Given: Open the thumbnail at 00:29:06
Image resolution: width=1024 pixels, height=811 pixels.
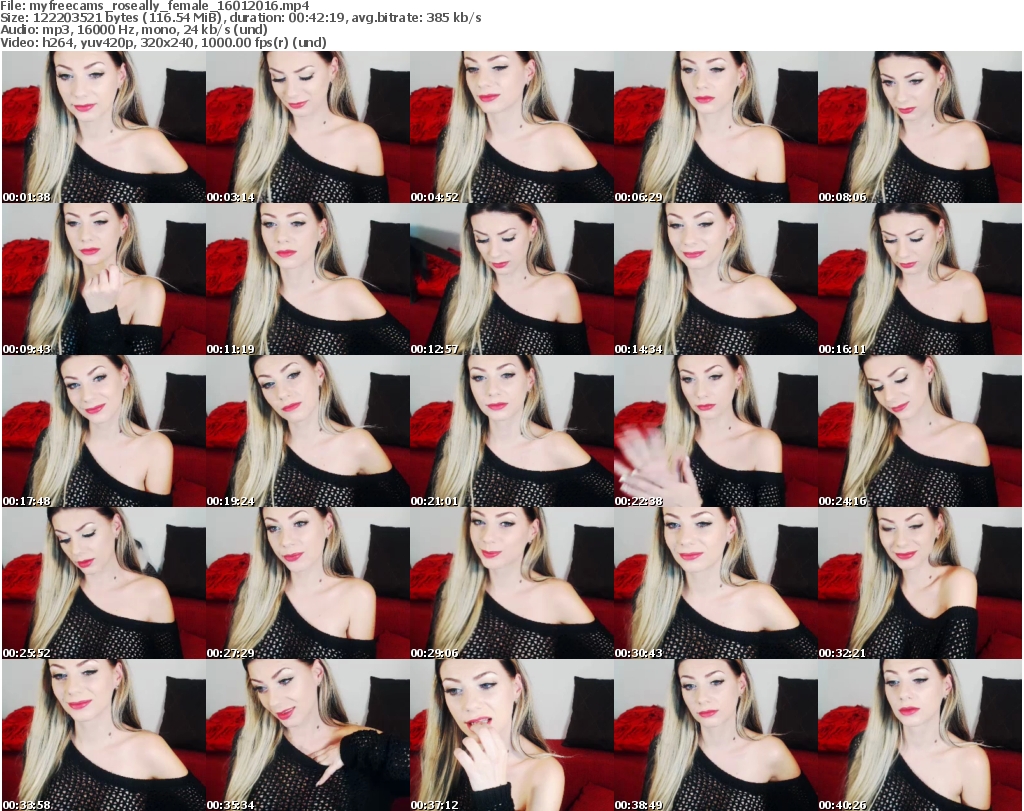Looking at the screenshot, I should tap(512, 582).
